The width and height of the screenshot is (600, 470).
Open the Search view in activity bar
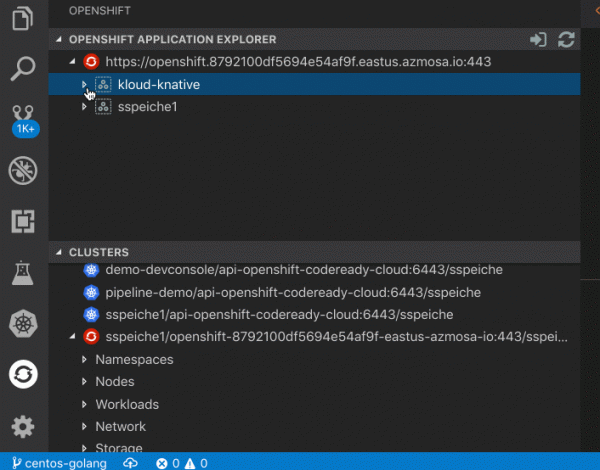(x=22, y=68)
